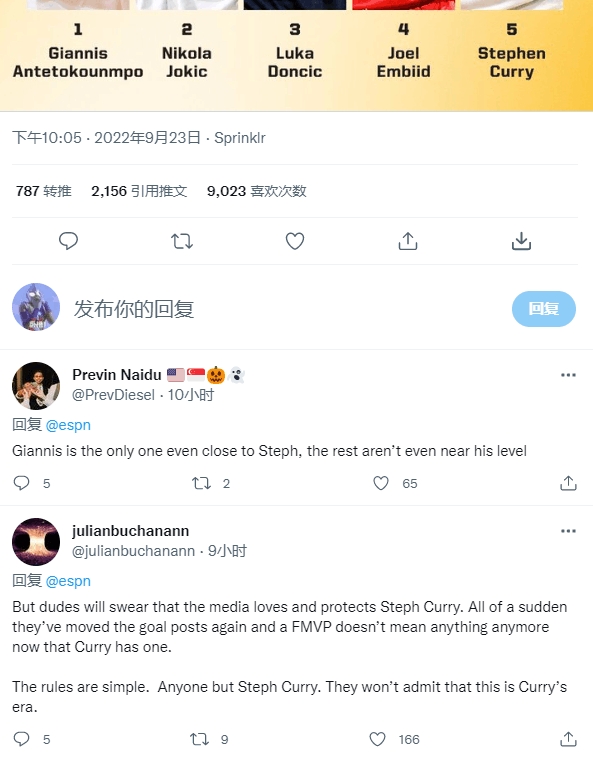
Task: Click the retweet icon under the main tweet
Action: click(x=182, y=241)
